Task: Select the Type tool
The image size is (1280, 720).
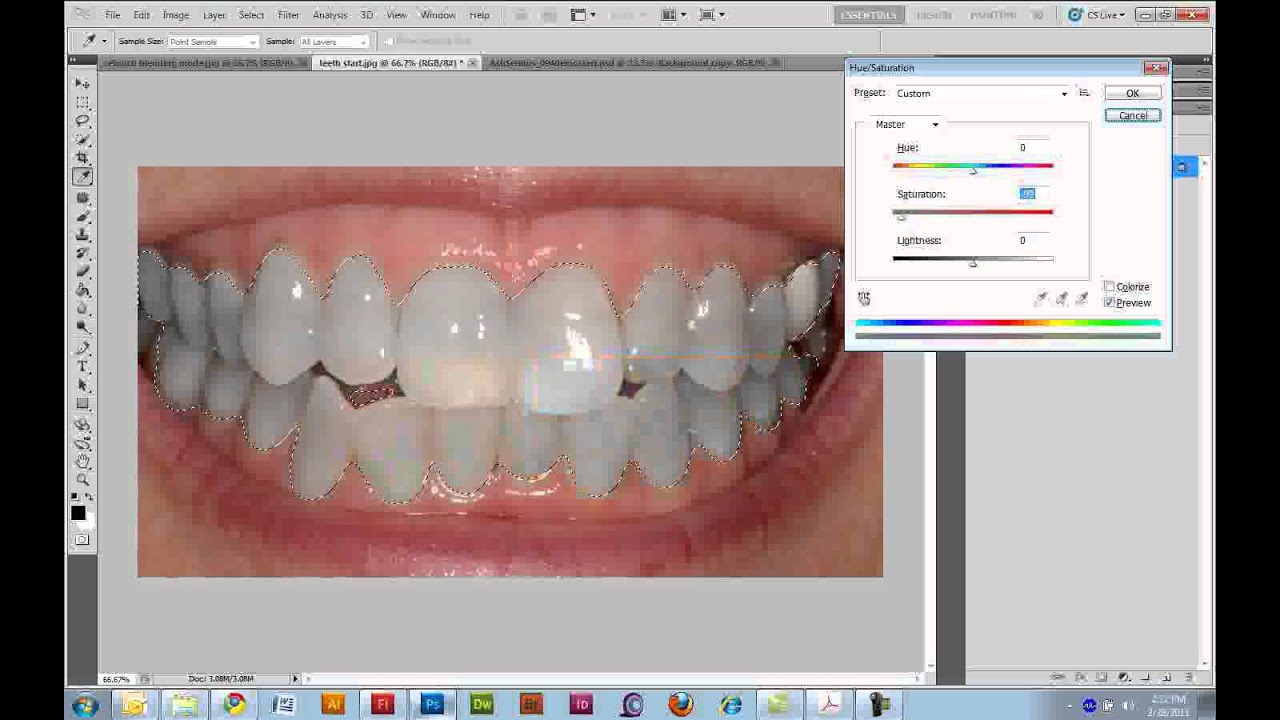Action: 82,368
